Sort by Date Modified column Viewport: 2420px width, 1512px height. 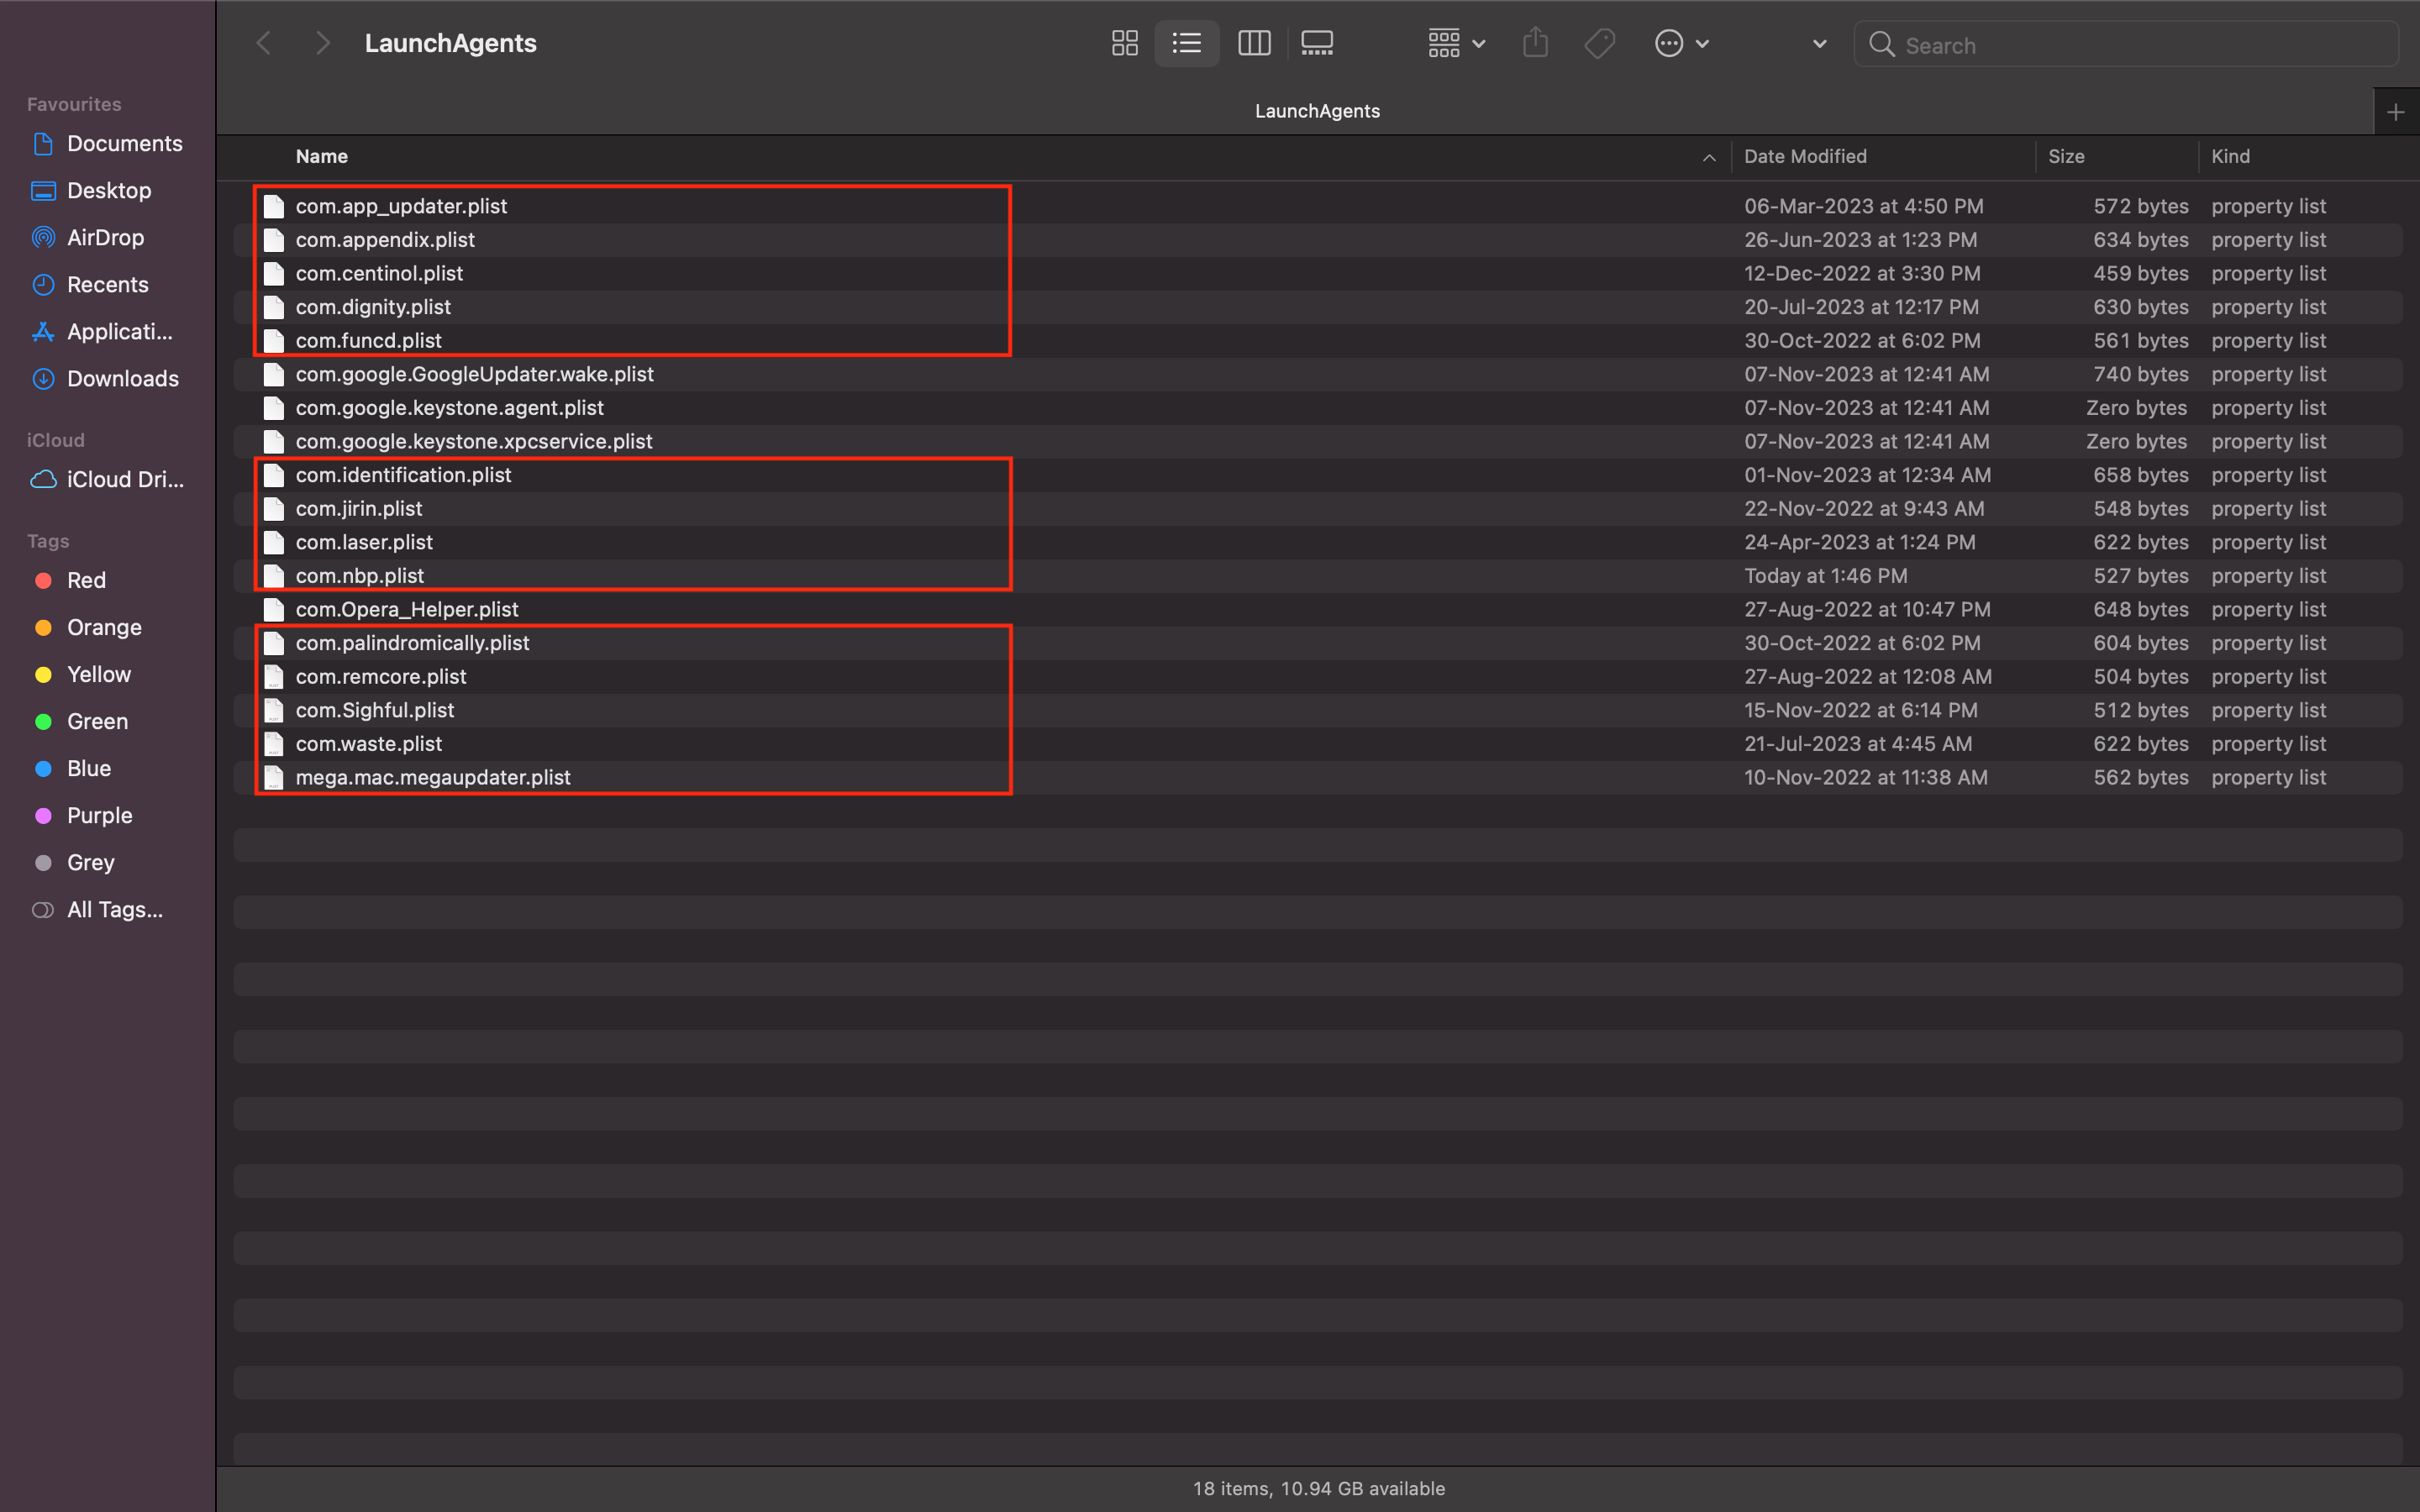1805,156
